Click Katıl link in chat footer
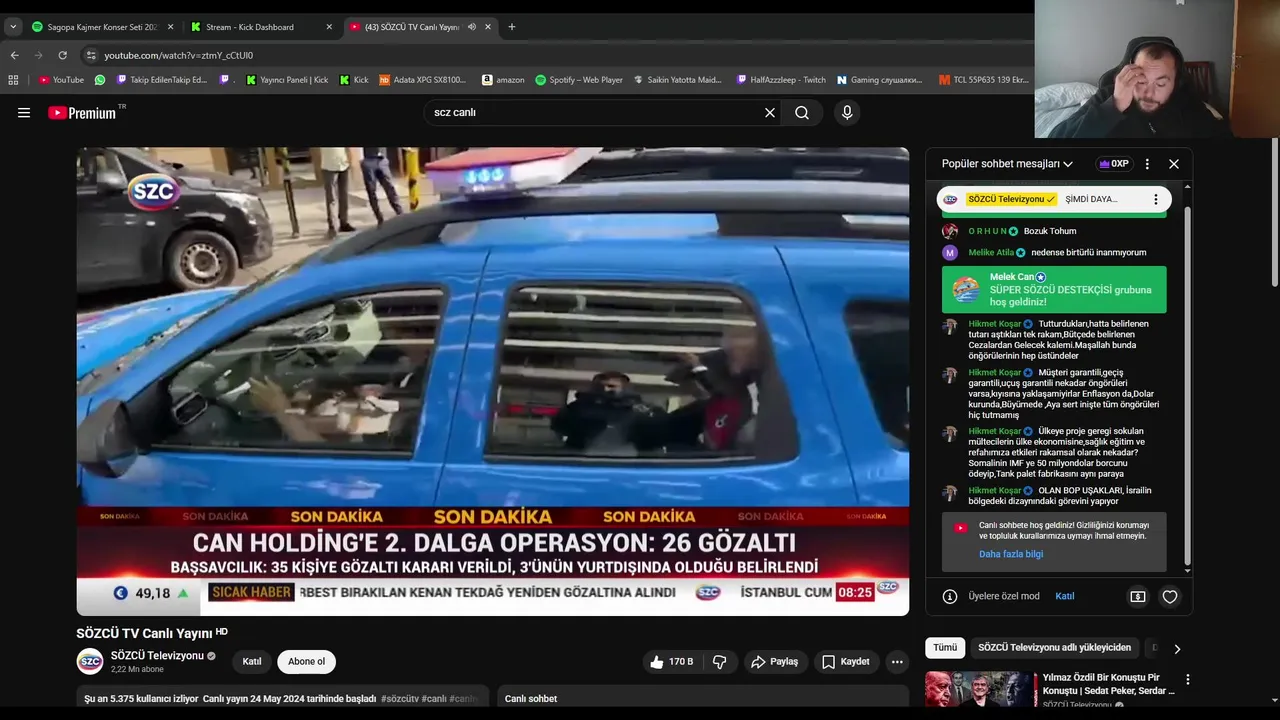 (x=1065, y=596)
